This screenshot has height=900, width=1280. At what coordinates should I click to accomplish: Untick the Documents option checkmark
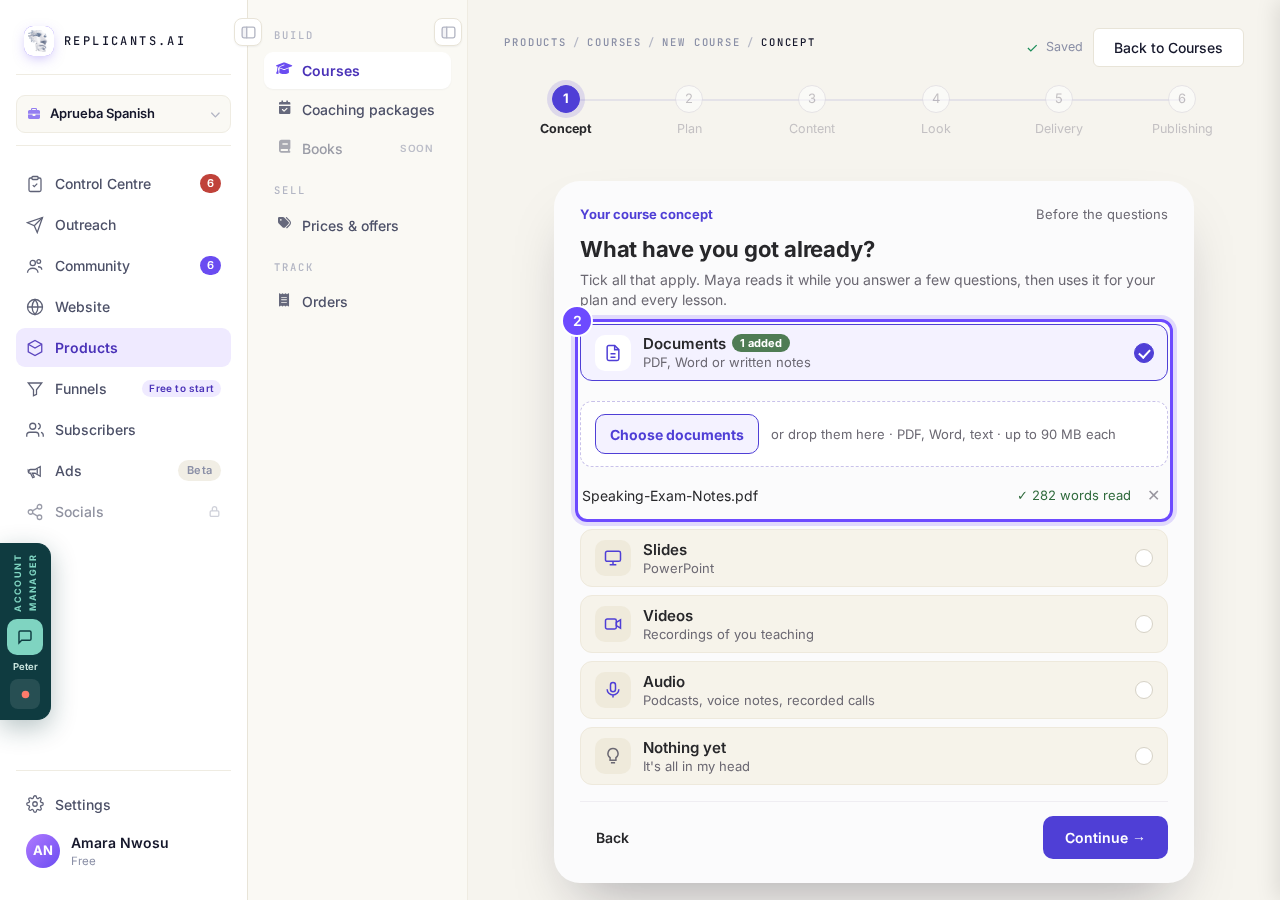click(1144, 353)
